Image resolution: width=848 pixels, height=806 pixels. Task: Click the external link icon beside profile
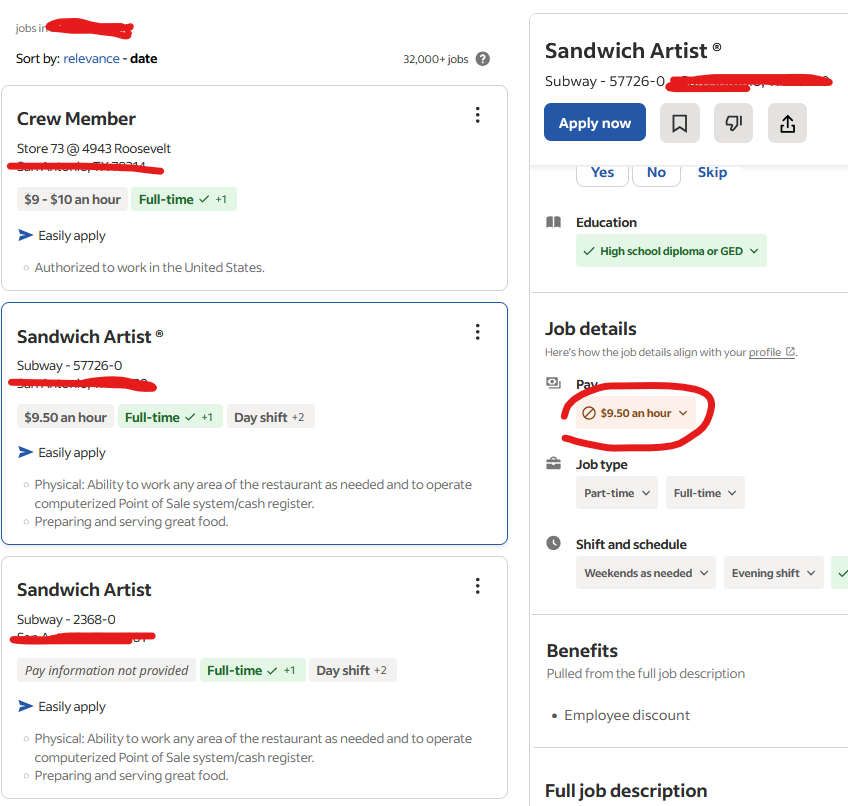pos(790,352)
